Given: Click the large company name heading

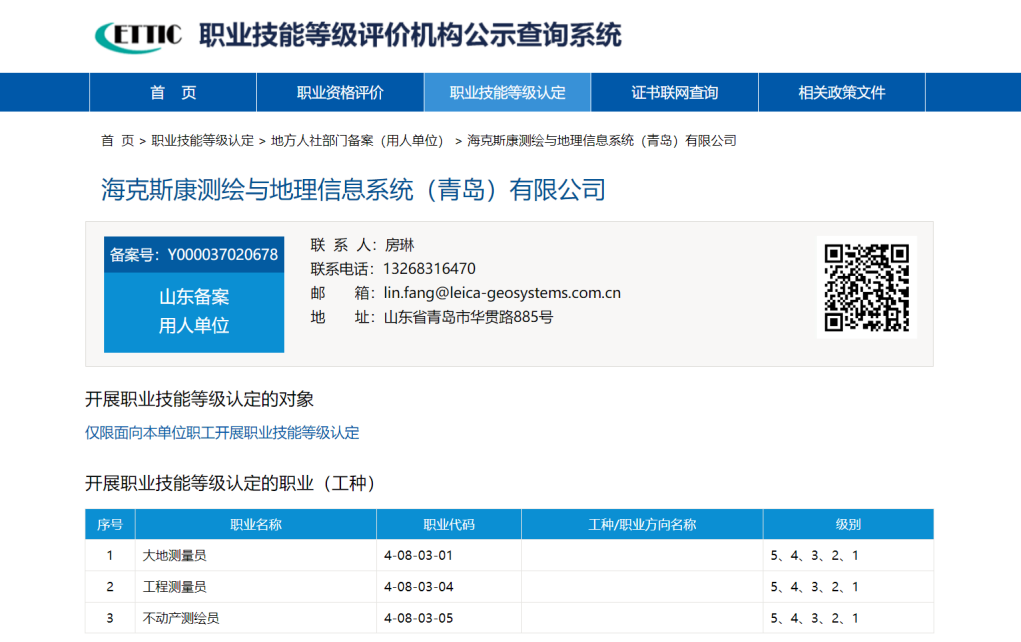Looking at the screenshot, I should click(x=354, y=190).
